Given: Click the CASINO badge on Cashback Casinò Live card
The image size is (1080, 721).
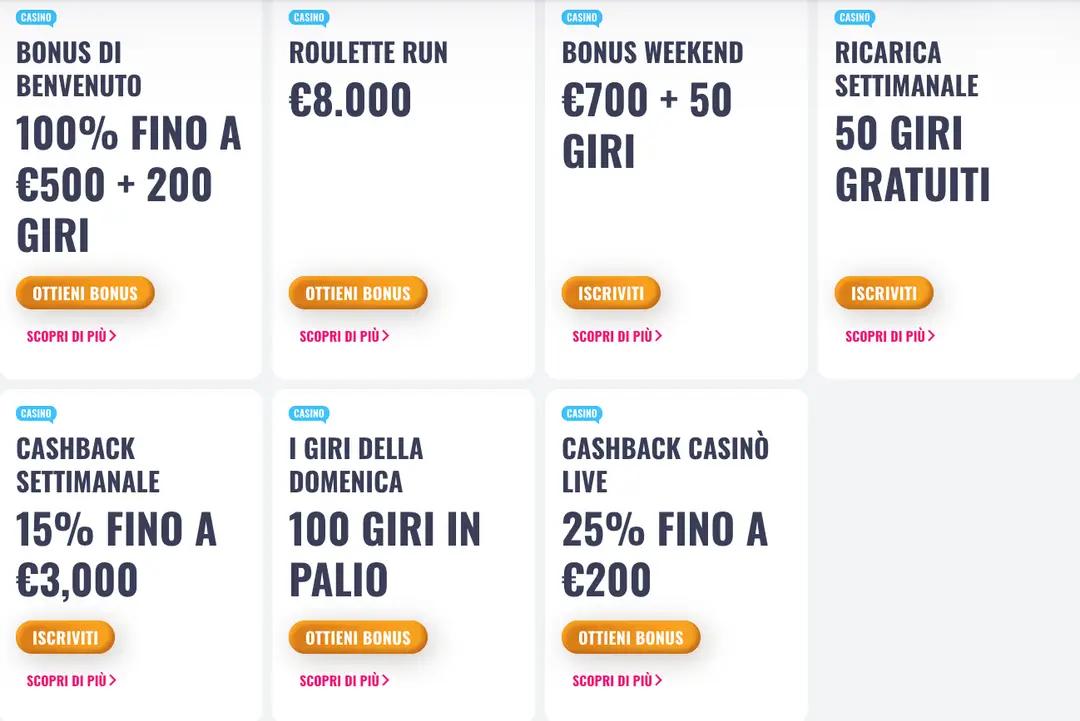Looking at the screenshot, I should [x=582, y=413].
